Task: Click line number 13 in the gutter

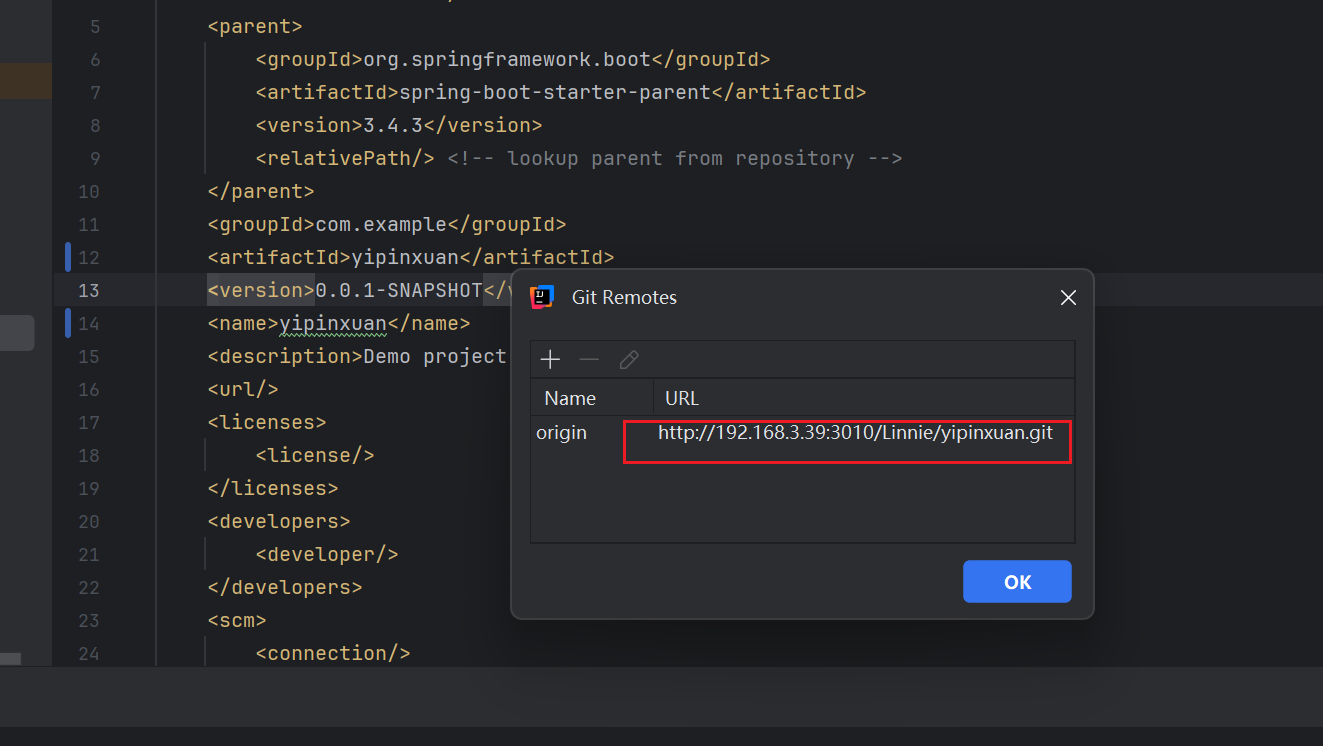Action: tap(89, 290)
